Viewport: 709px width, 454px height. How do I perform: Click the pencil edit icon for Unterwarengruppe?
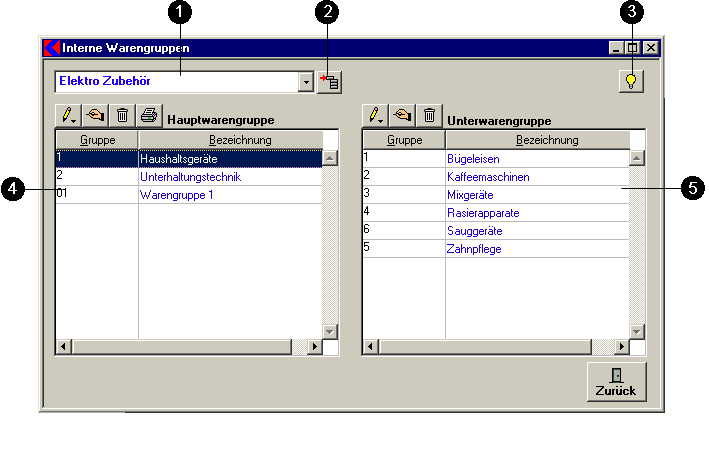[376, 116]
